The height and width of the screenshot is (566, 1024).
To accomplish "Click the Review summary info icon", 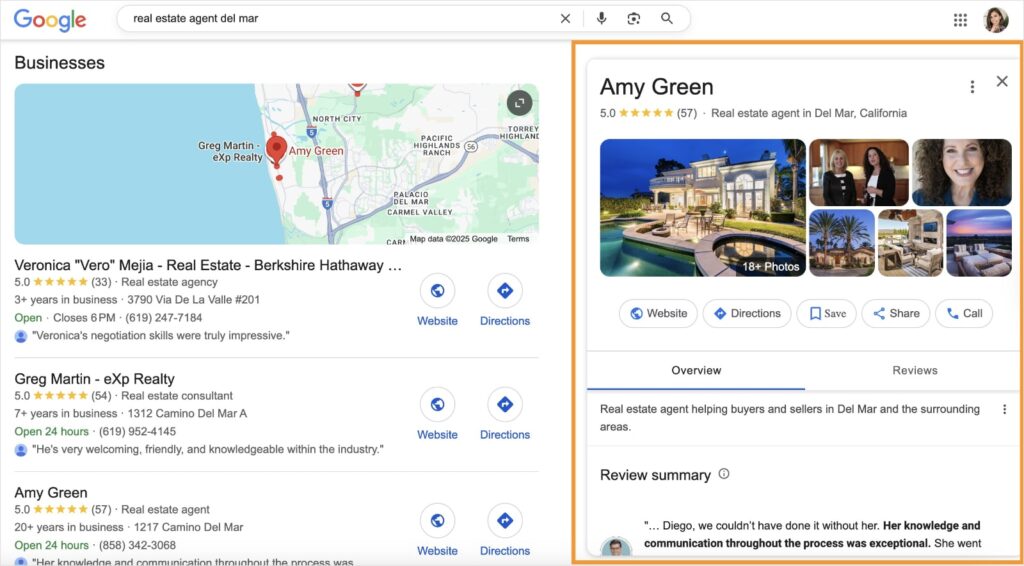I will 724,474.
